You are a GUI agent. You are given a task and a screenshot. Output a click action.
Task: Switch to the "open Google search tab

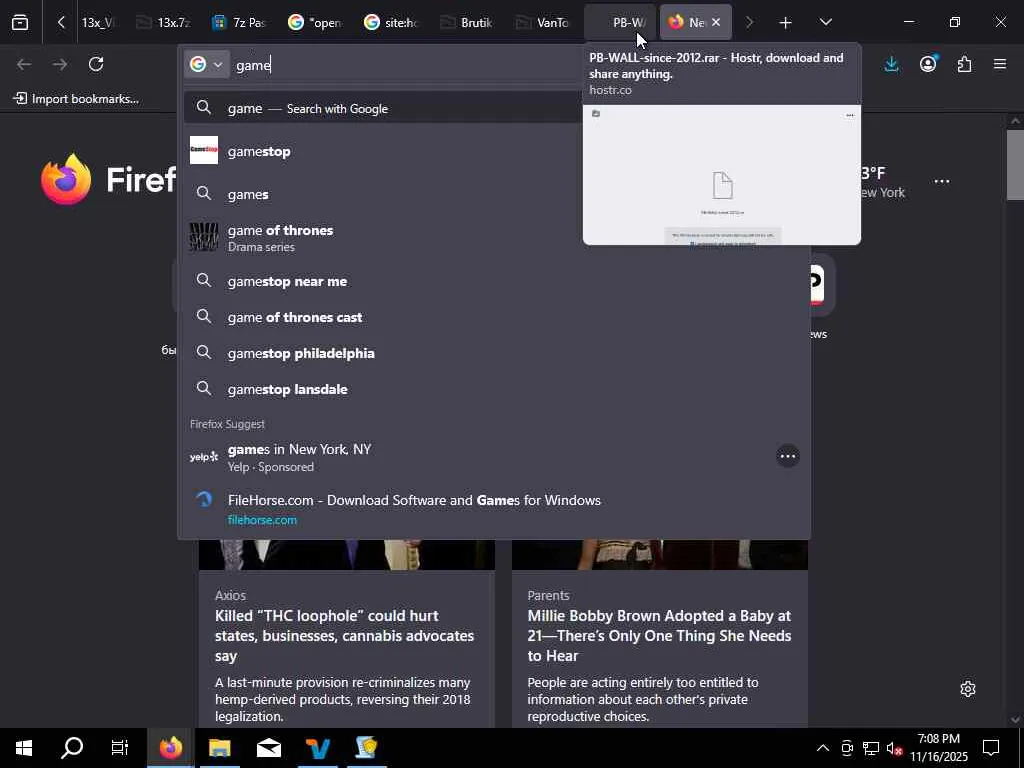point(316,22)
